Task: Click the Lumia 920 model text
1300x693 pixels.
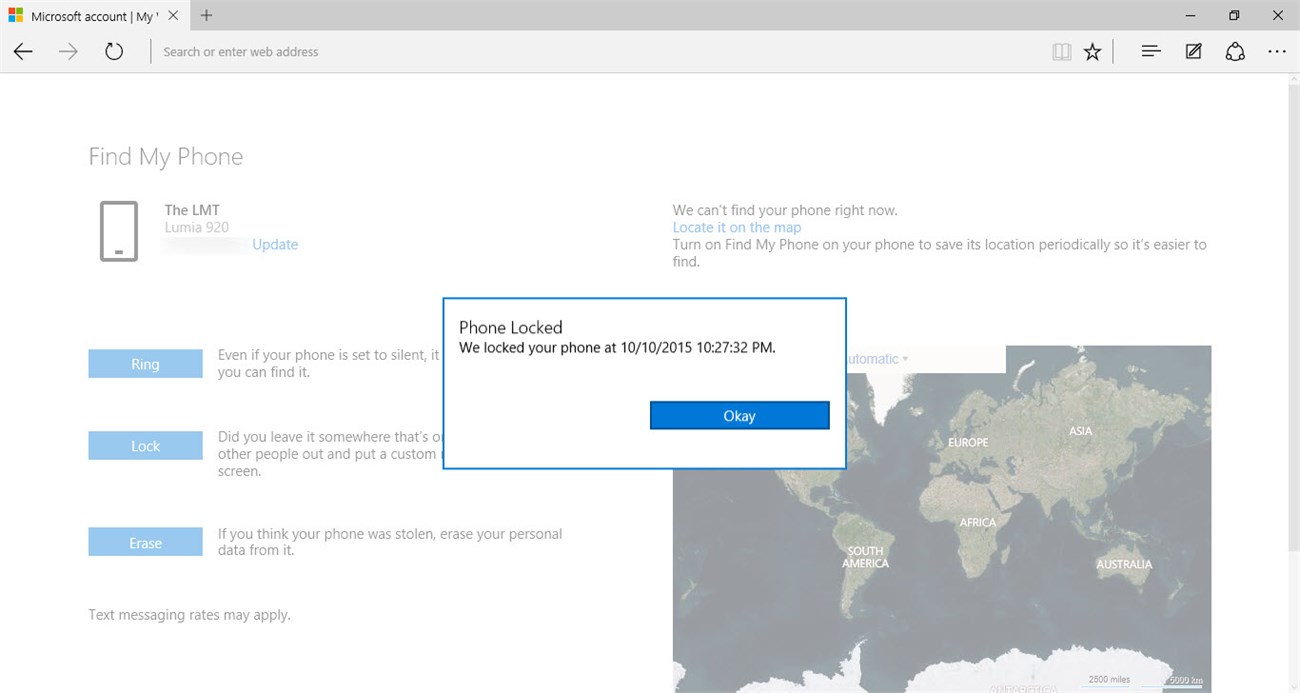Action: coord(197,227)
